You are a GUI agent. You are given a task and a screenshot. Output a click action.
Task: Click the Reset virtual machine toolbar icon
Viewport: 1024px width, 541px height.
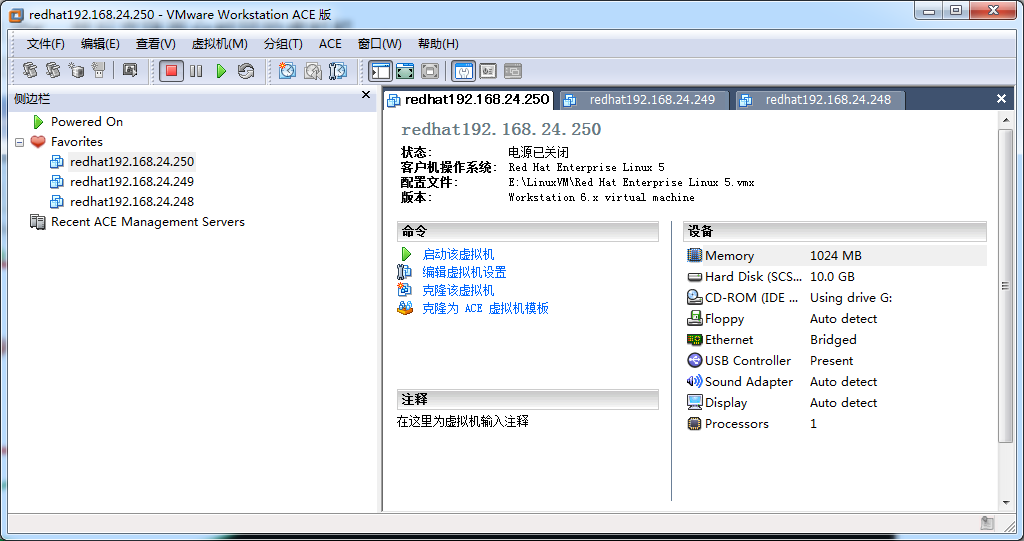(x=246, y=71)
